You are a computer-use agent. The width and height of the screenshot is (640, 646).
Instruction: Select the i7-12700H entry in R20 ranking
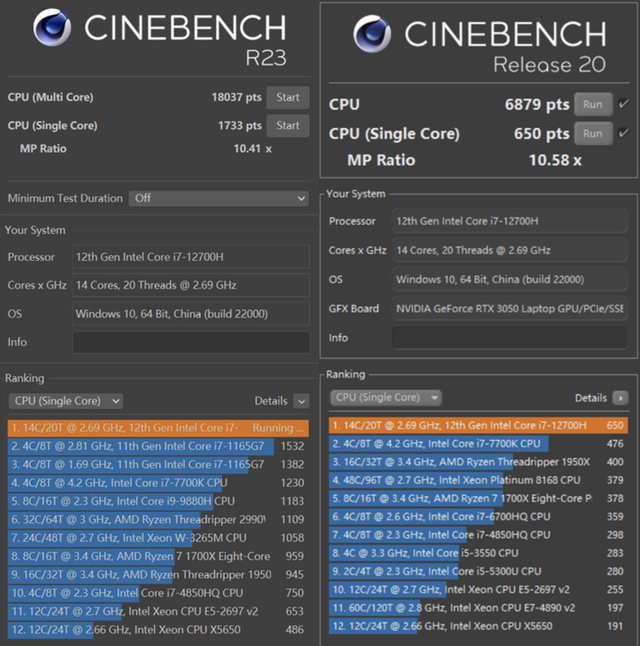(470, 425)
